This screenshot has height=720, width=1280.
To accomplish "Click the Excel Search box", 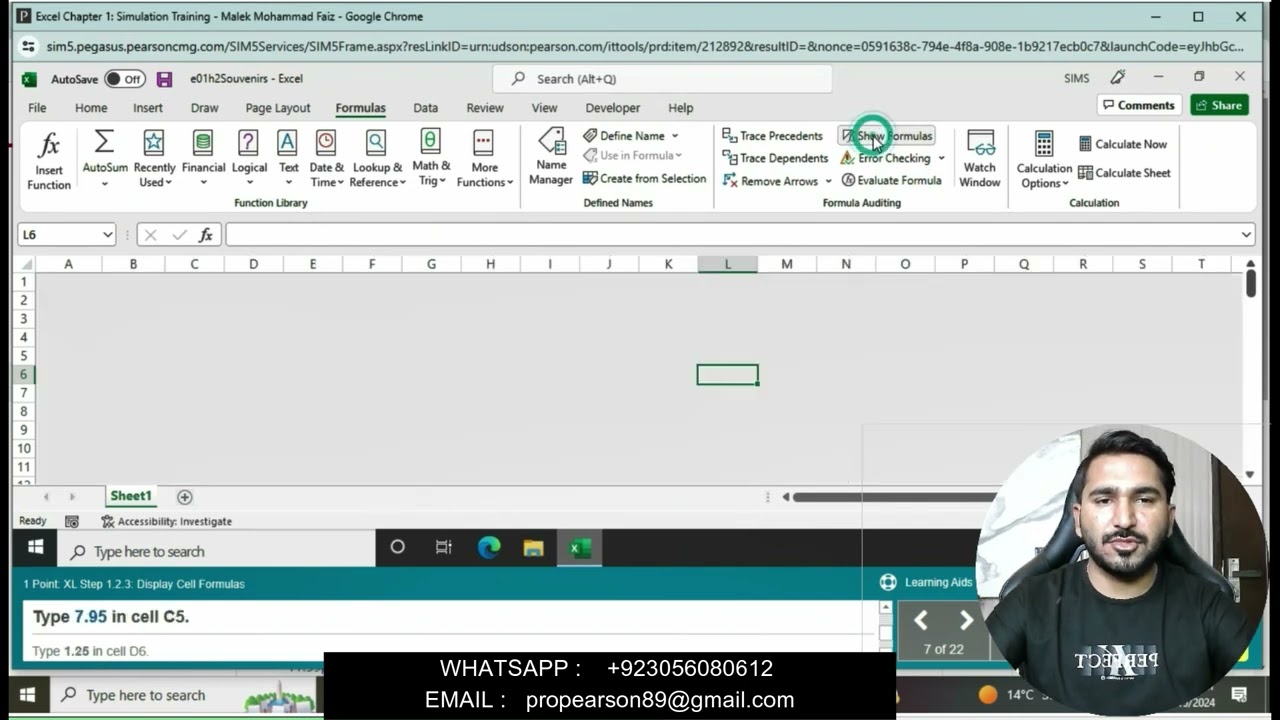I will (x=662, y=79).
